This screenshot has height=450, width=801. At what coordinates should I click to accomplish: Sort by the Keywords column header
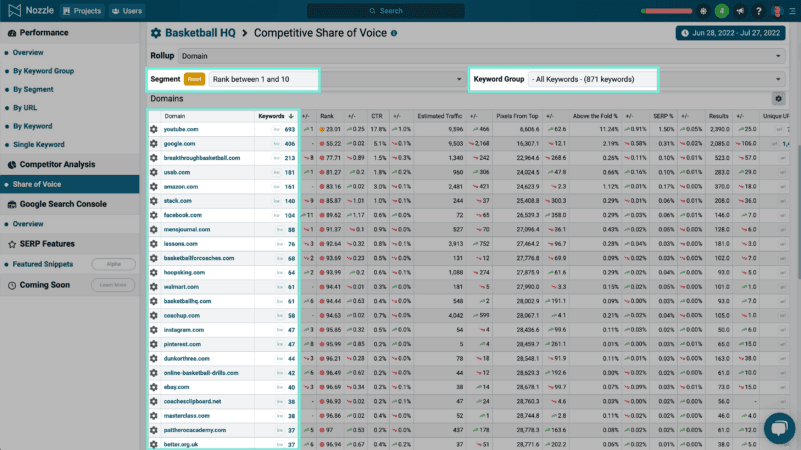(x=275, y=116)
